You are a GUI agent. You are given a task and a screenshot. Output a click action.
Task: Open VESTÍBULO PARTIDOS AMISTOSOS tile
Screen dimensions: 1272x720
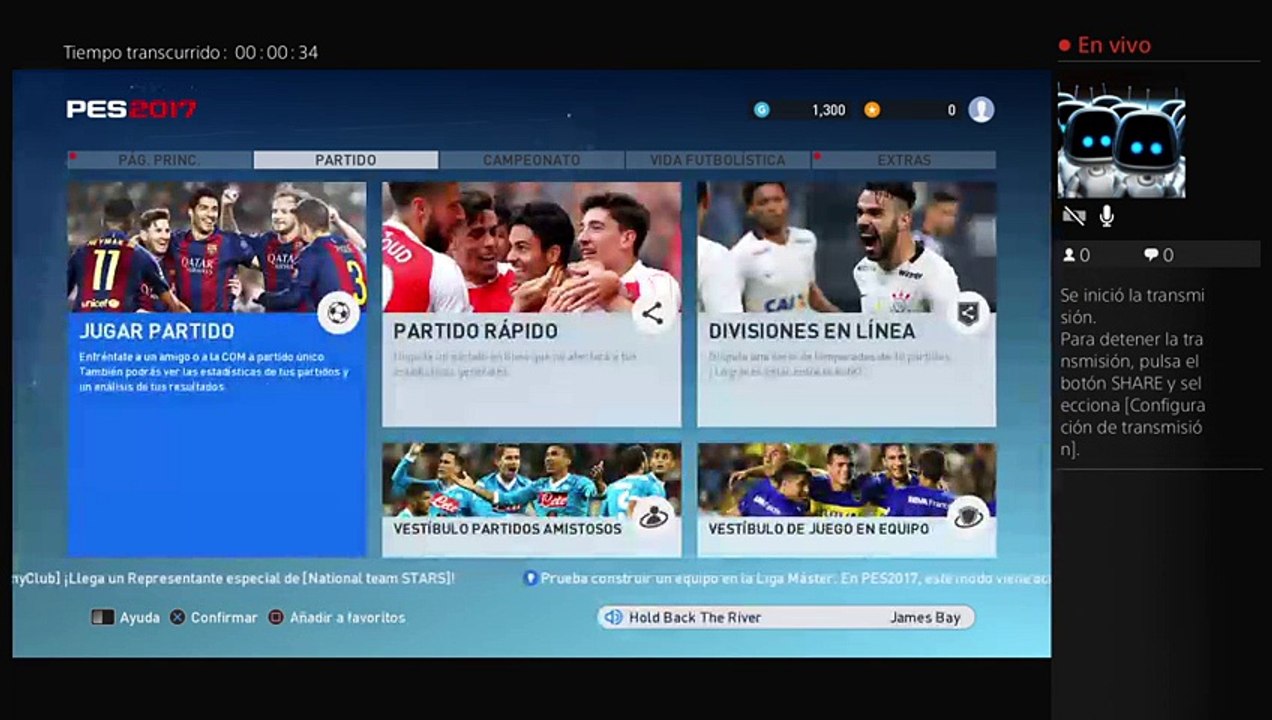coord(531,500)
